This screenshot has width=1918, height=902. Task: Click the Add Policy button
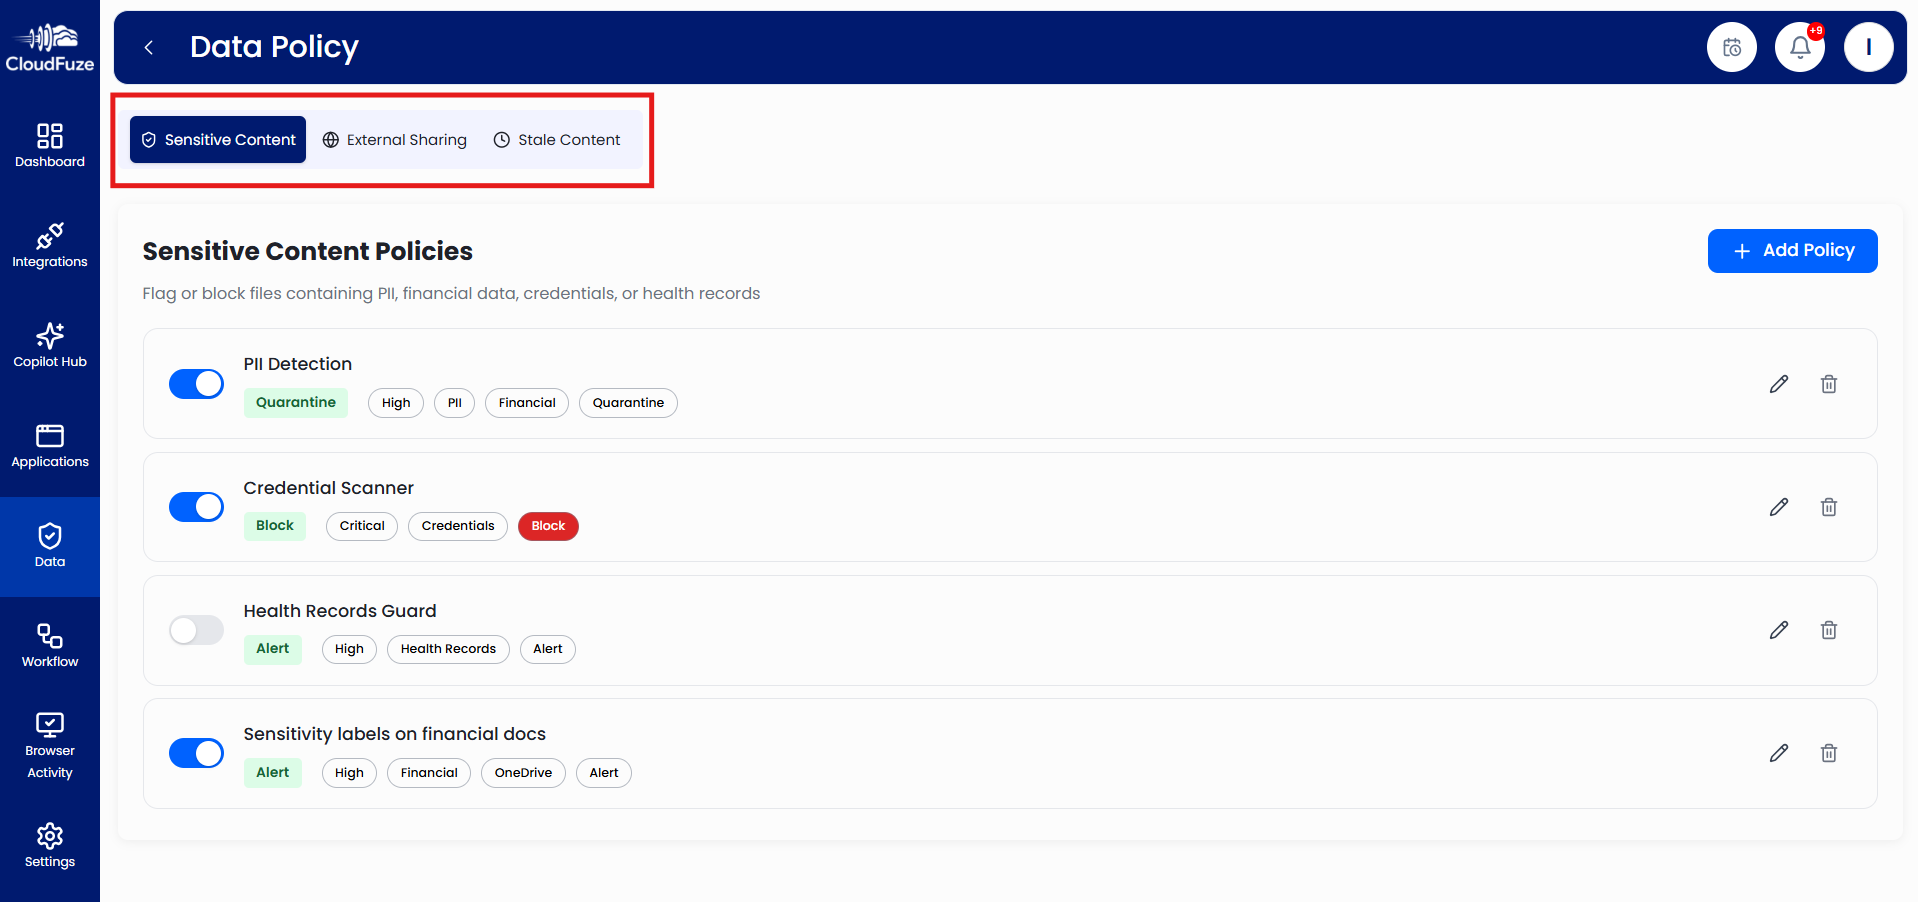(x=1791, y=250)
